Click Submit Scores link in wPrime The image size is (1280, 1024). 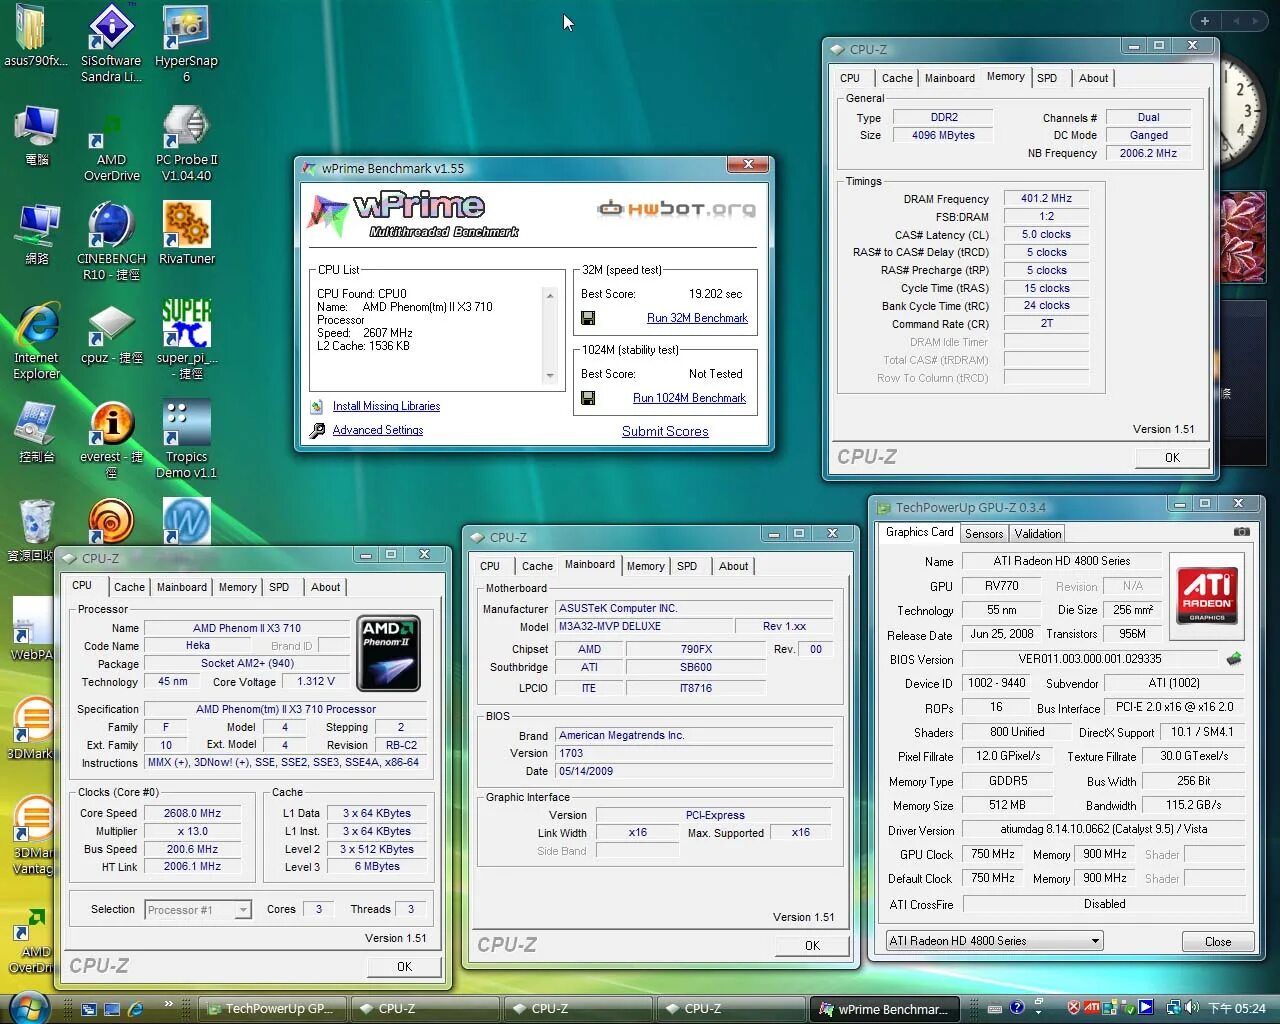coord(665,431)
